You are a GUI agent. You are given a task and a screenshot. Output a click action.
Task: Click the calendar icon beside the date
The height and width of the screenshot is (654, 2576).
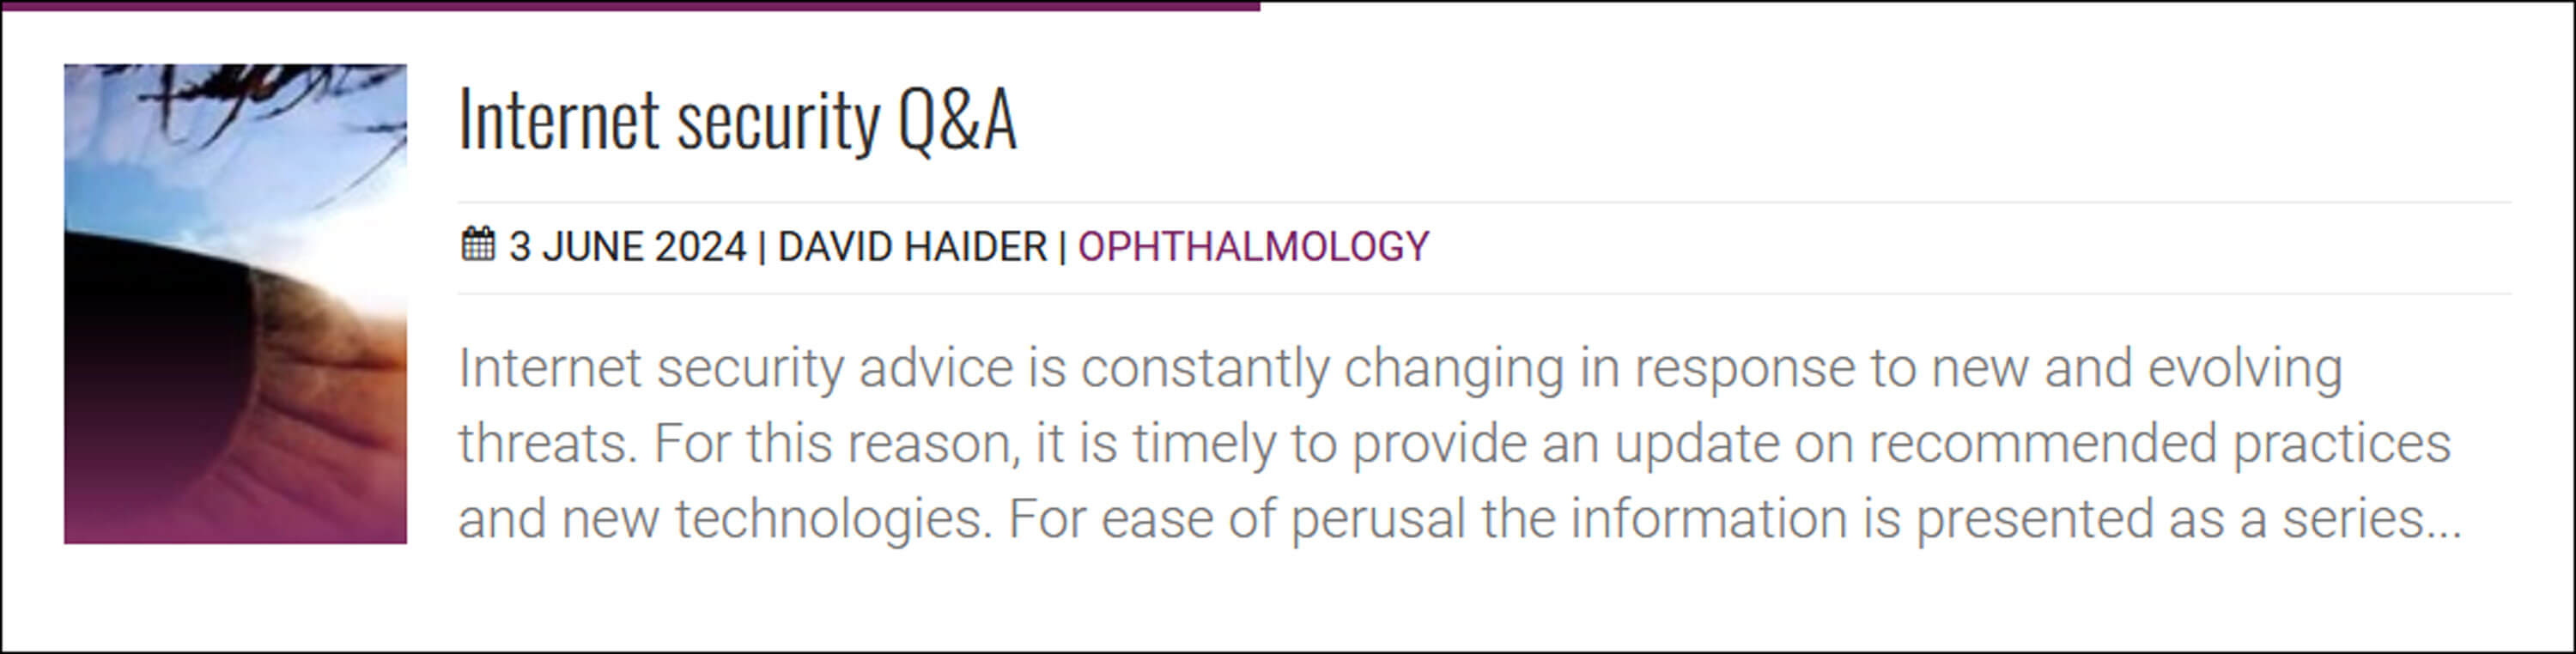click(x=477, y=245)
